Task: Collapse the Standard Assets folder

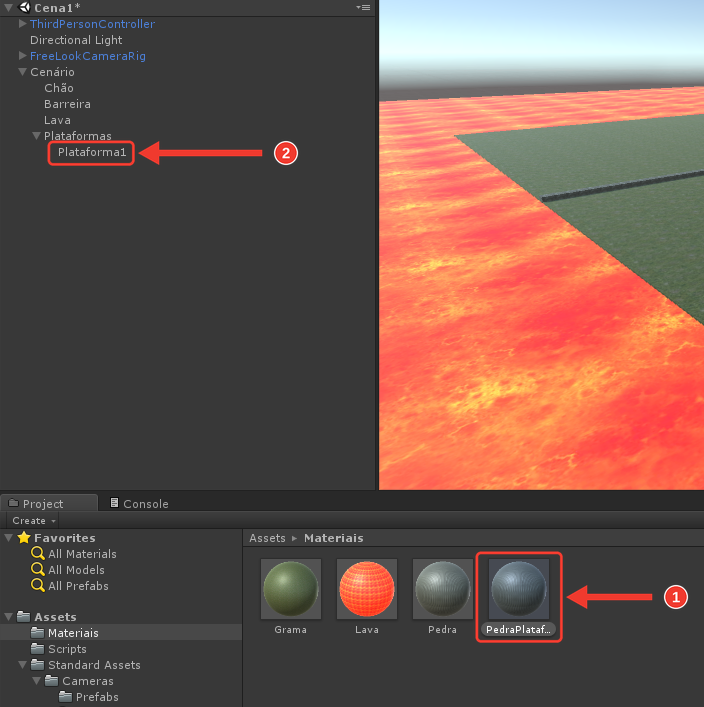Action: [23, 665]
